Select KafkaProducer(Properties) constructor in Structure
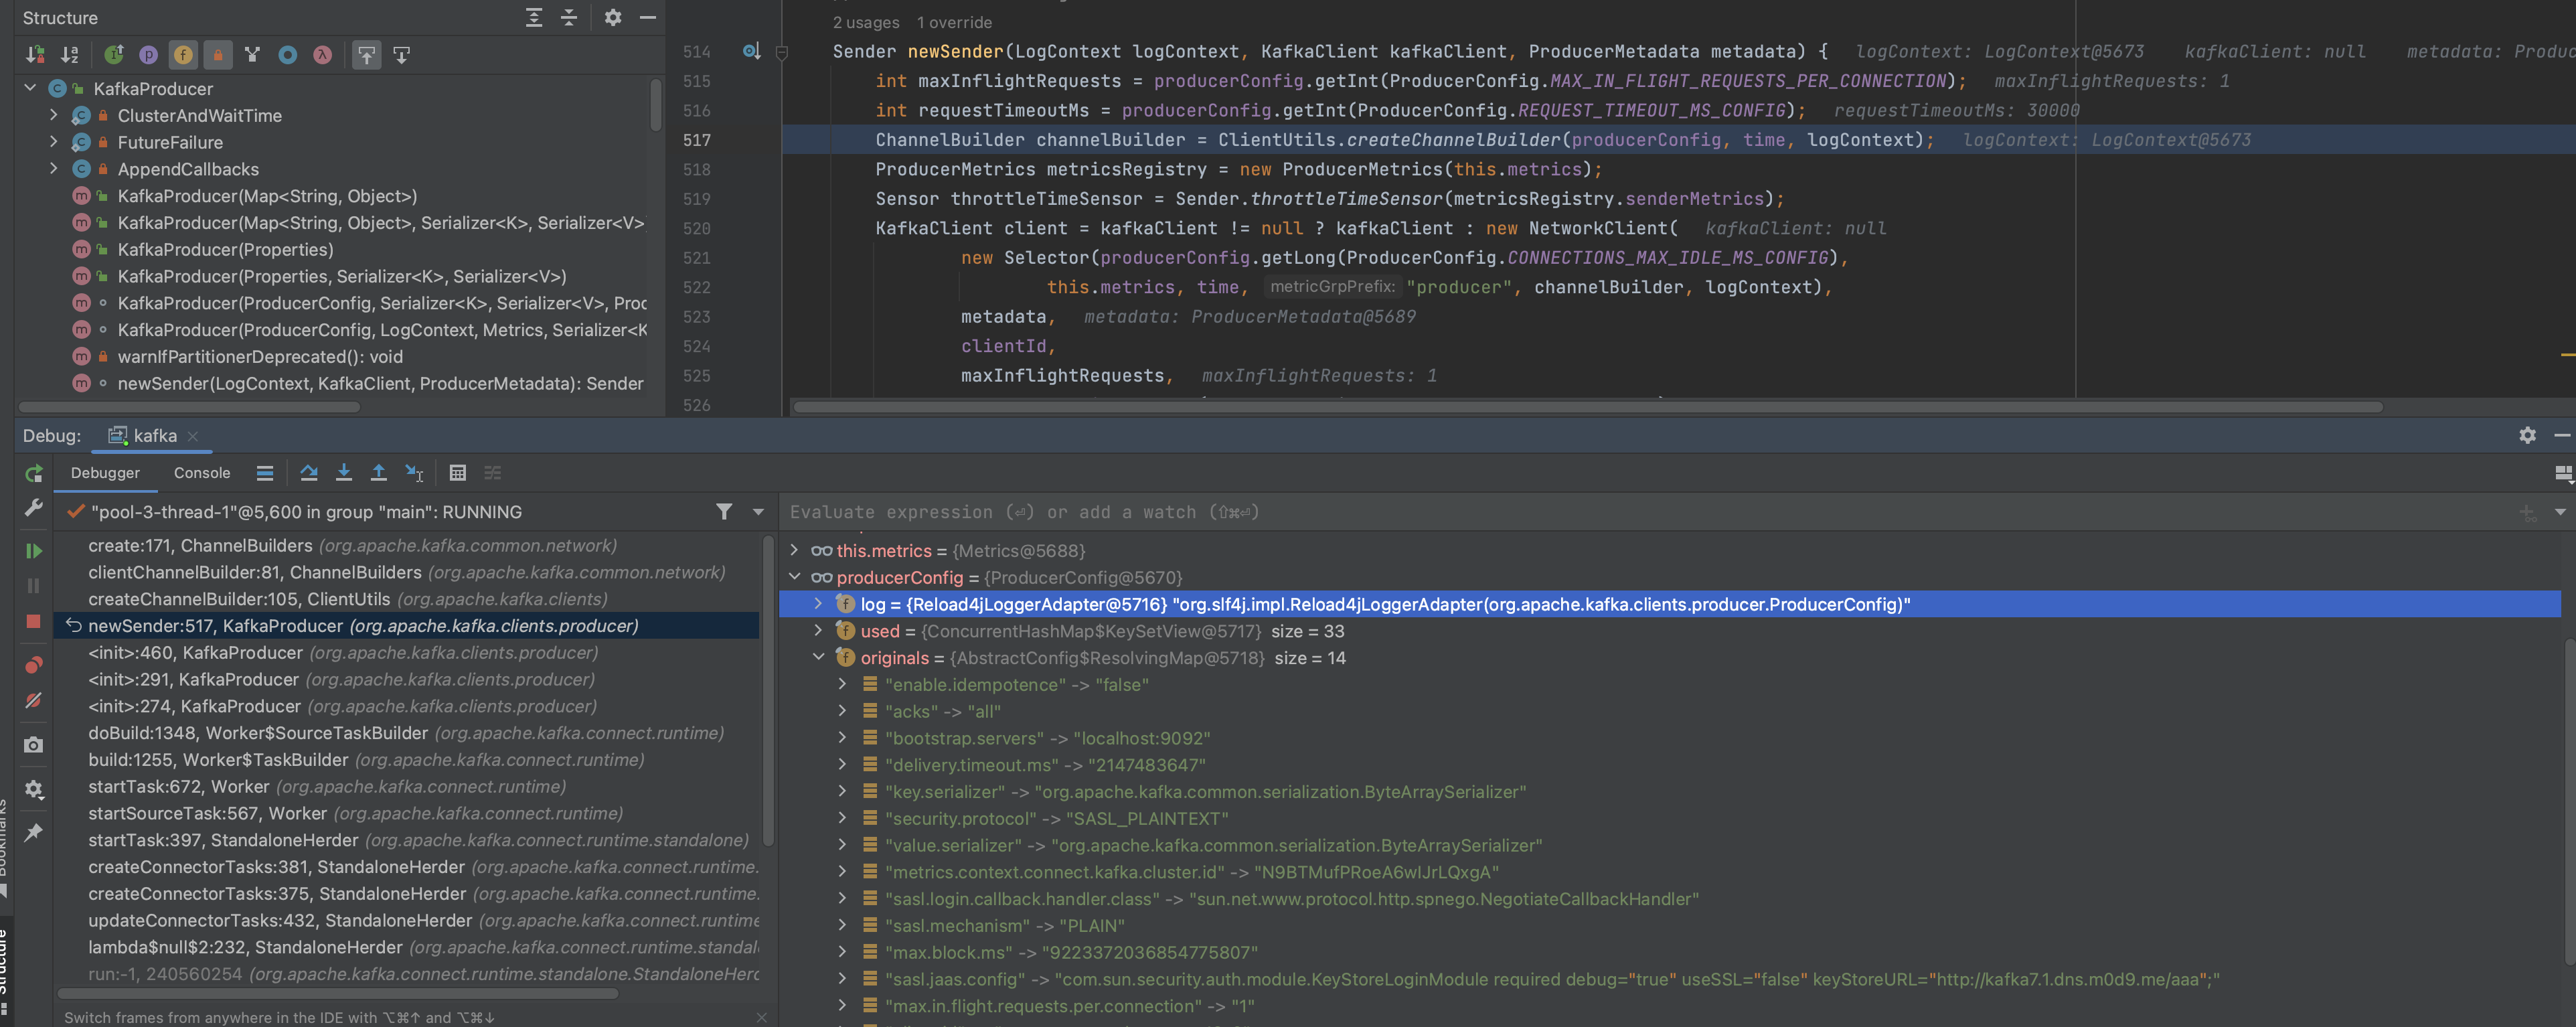Screen dimensions: 2576x1027 coord(225,249)
